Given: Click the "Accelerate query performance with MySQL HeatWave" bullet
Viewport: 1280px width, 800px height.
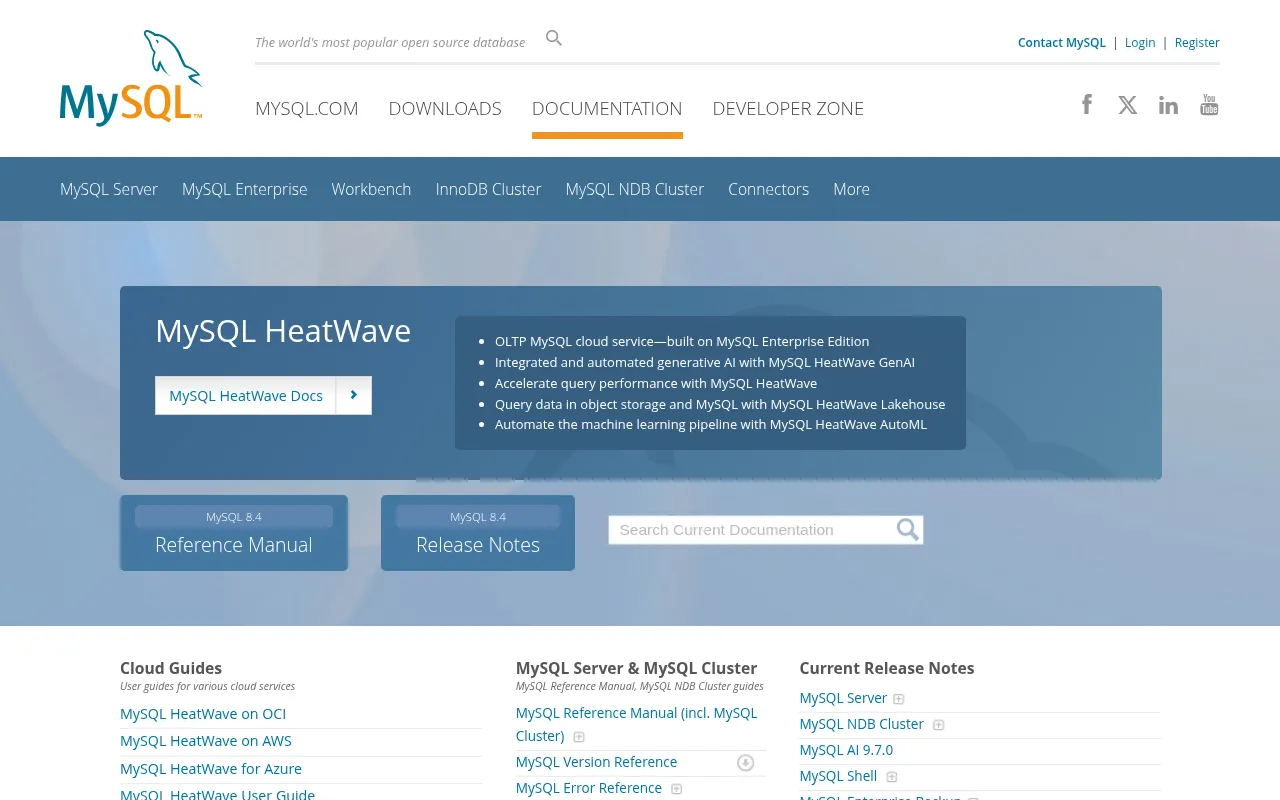Looking at the screenshot, I should [x=656, y=383].
